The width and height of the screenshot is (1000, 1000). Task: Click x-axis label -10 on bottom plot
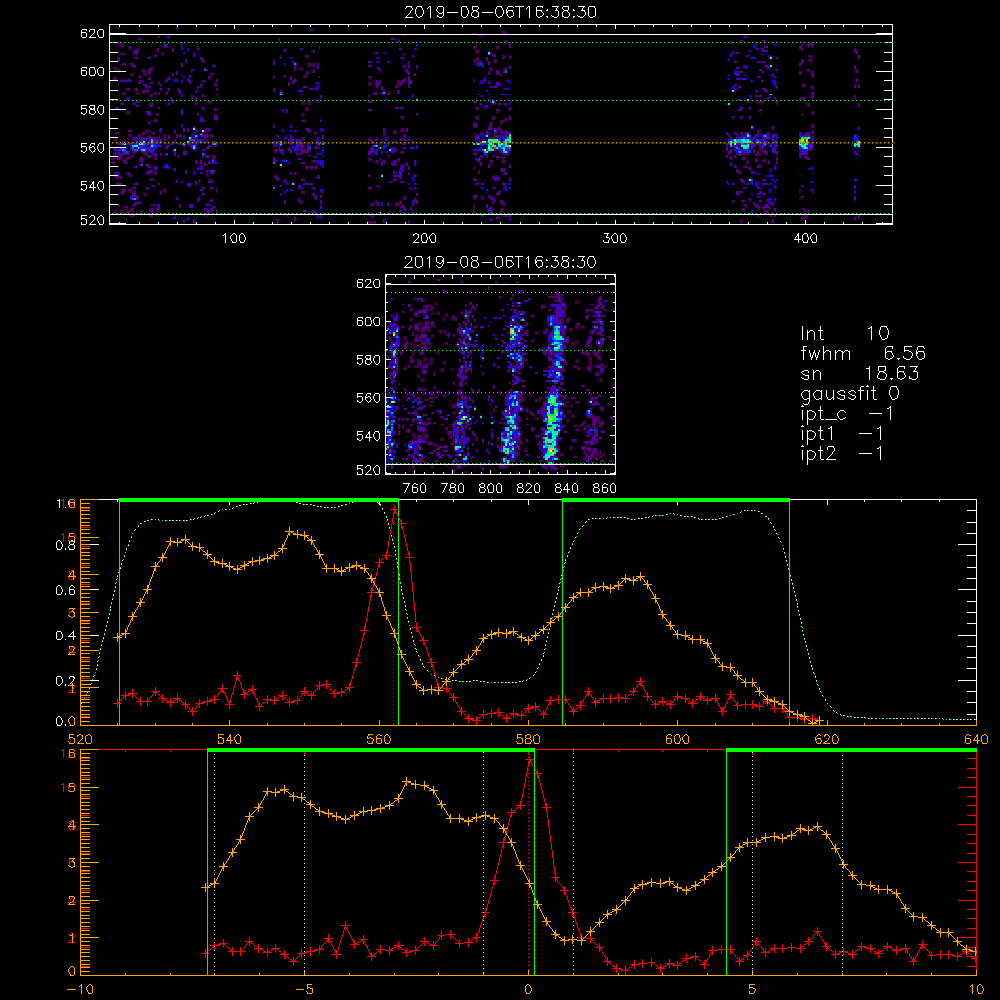pyautogui.click(x=79, y=989)
